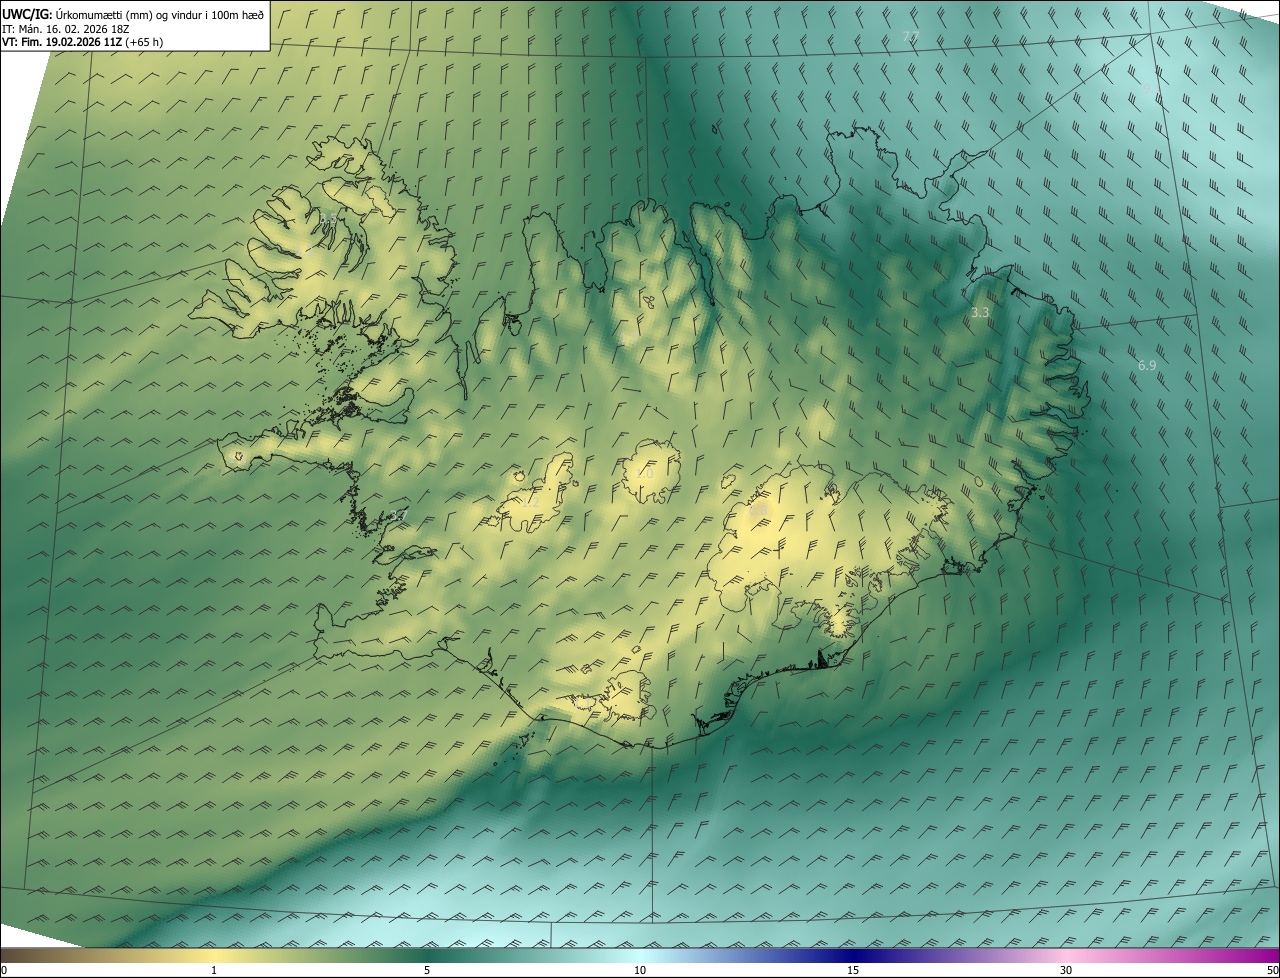Click the 1.2 value label on the map

tap(529, 503)
